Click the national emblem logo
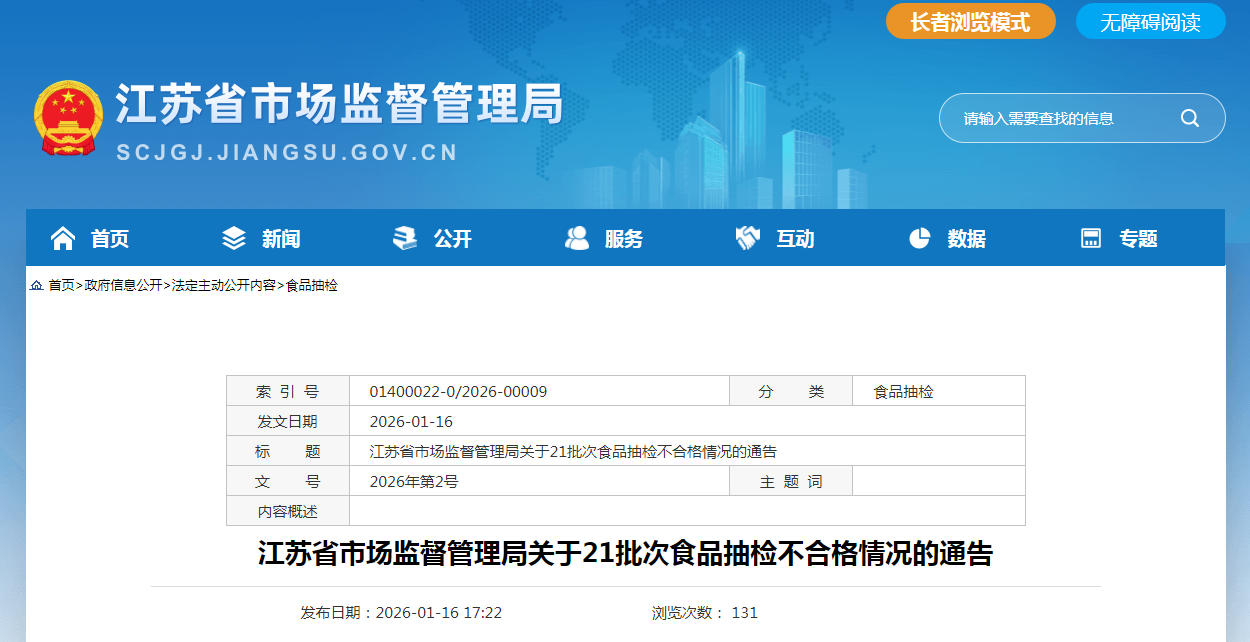 click(69, 118)
